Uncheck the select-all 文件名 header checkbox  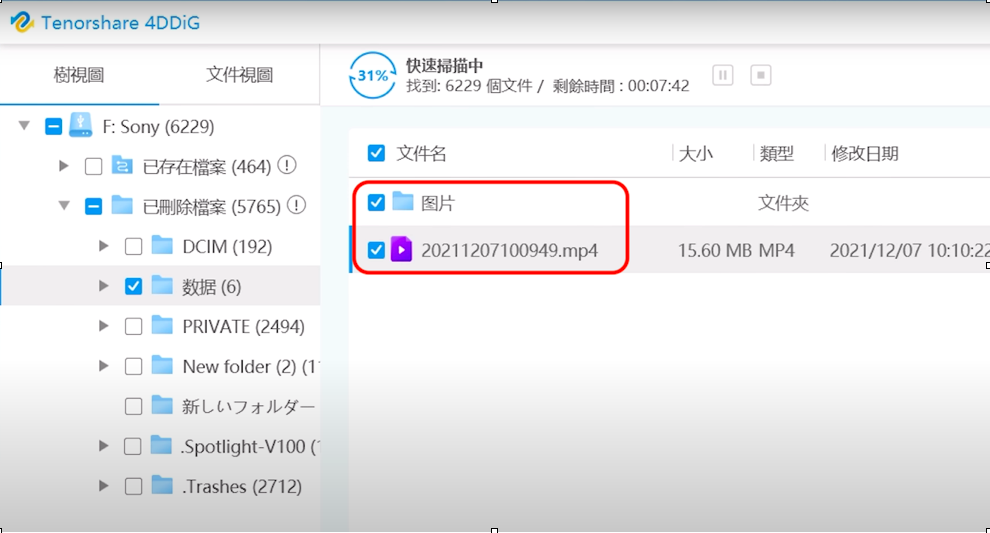[x=376, y=153]
